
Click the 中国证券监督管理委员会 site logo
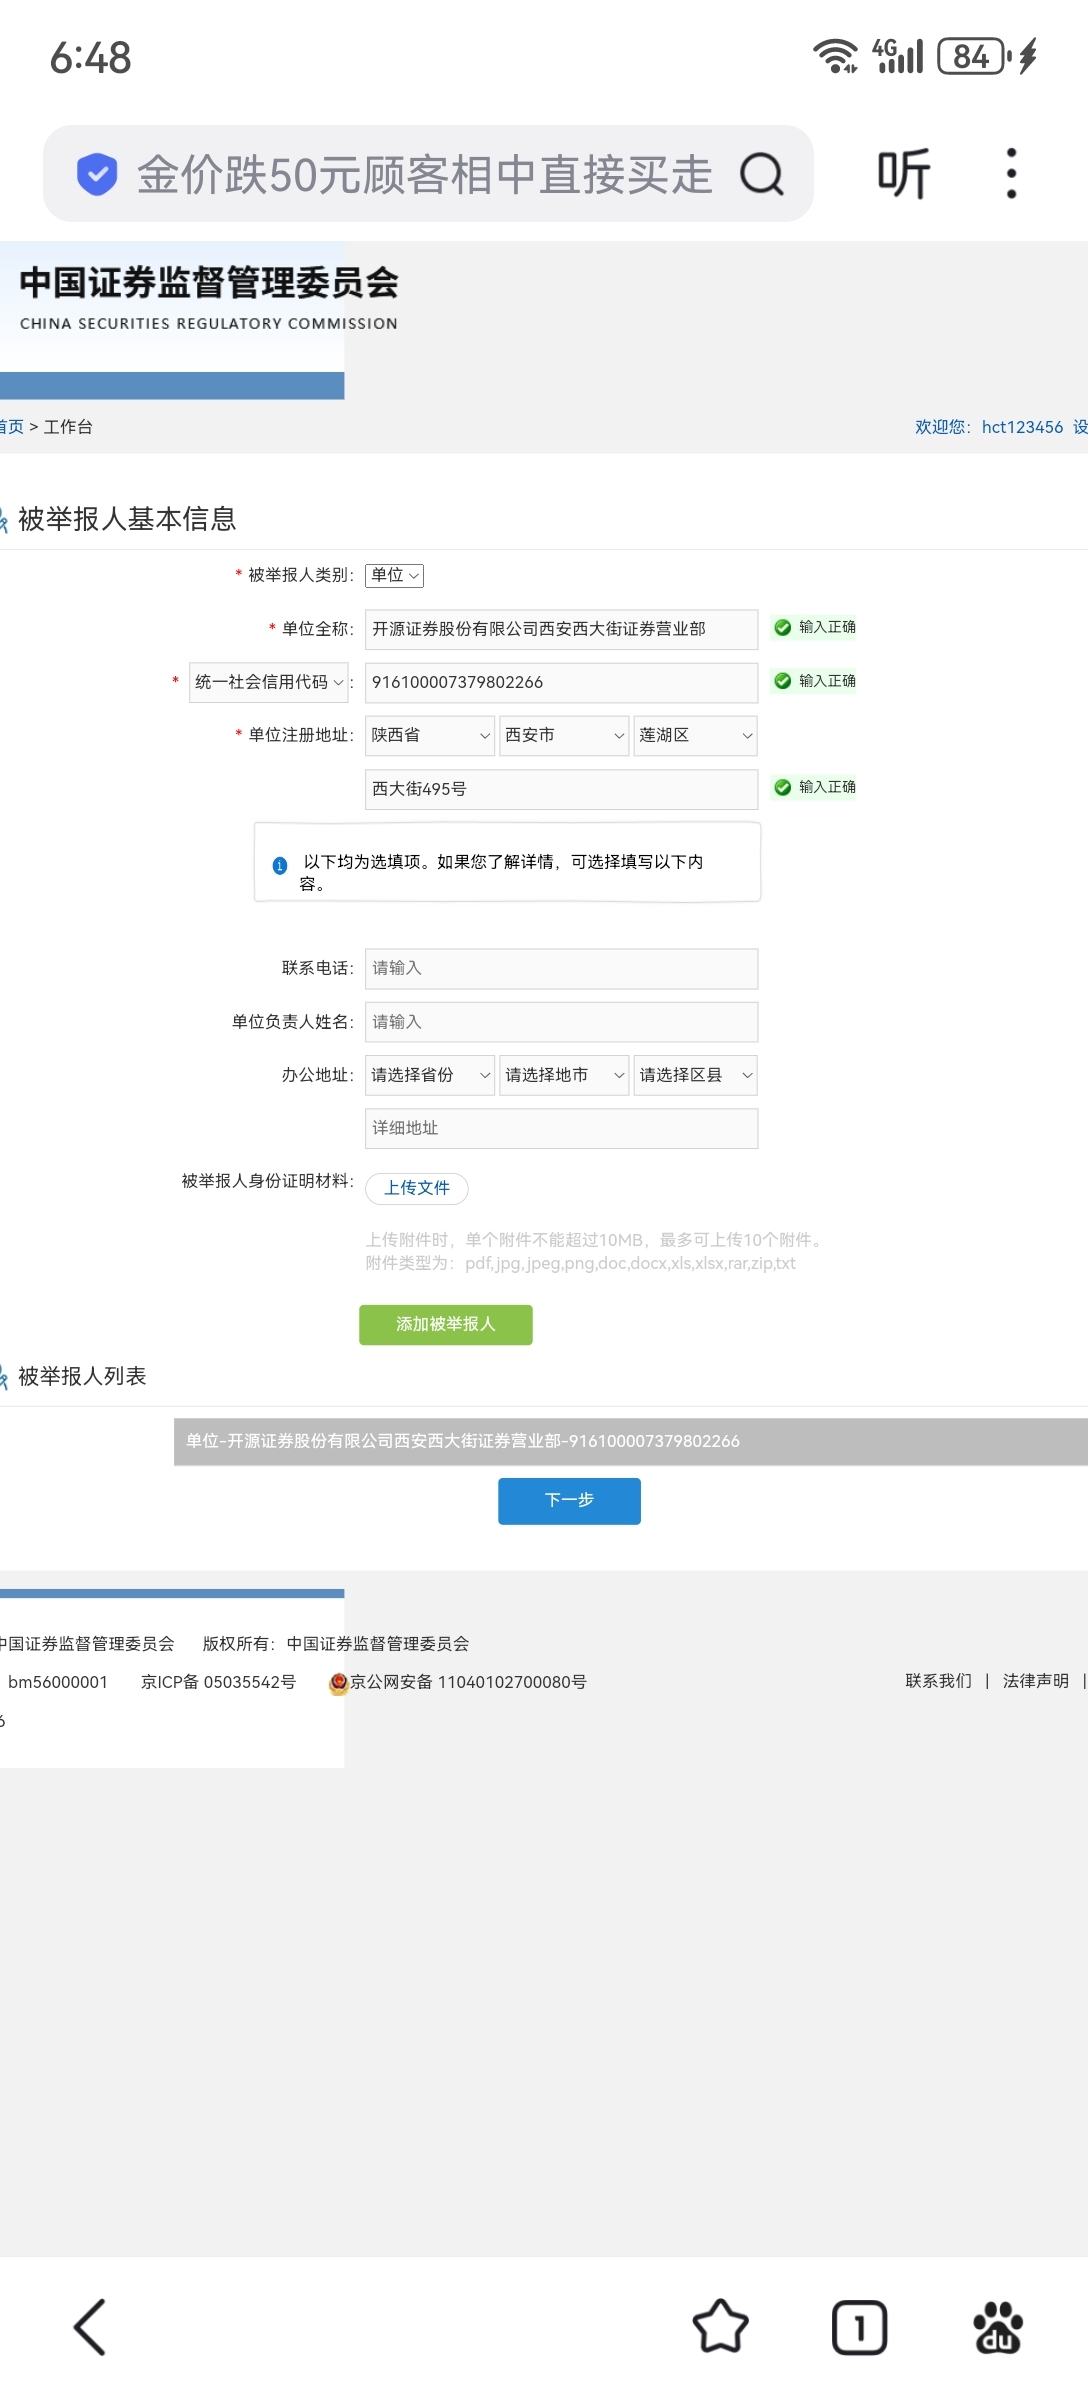(x=208, y=297)
